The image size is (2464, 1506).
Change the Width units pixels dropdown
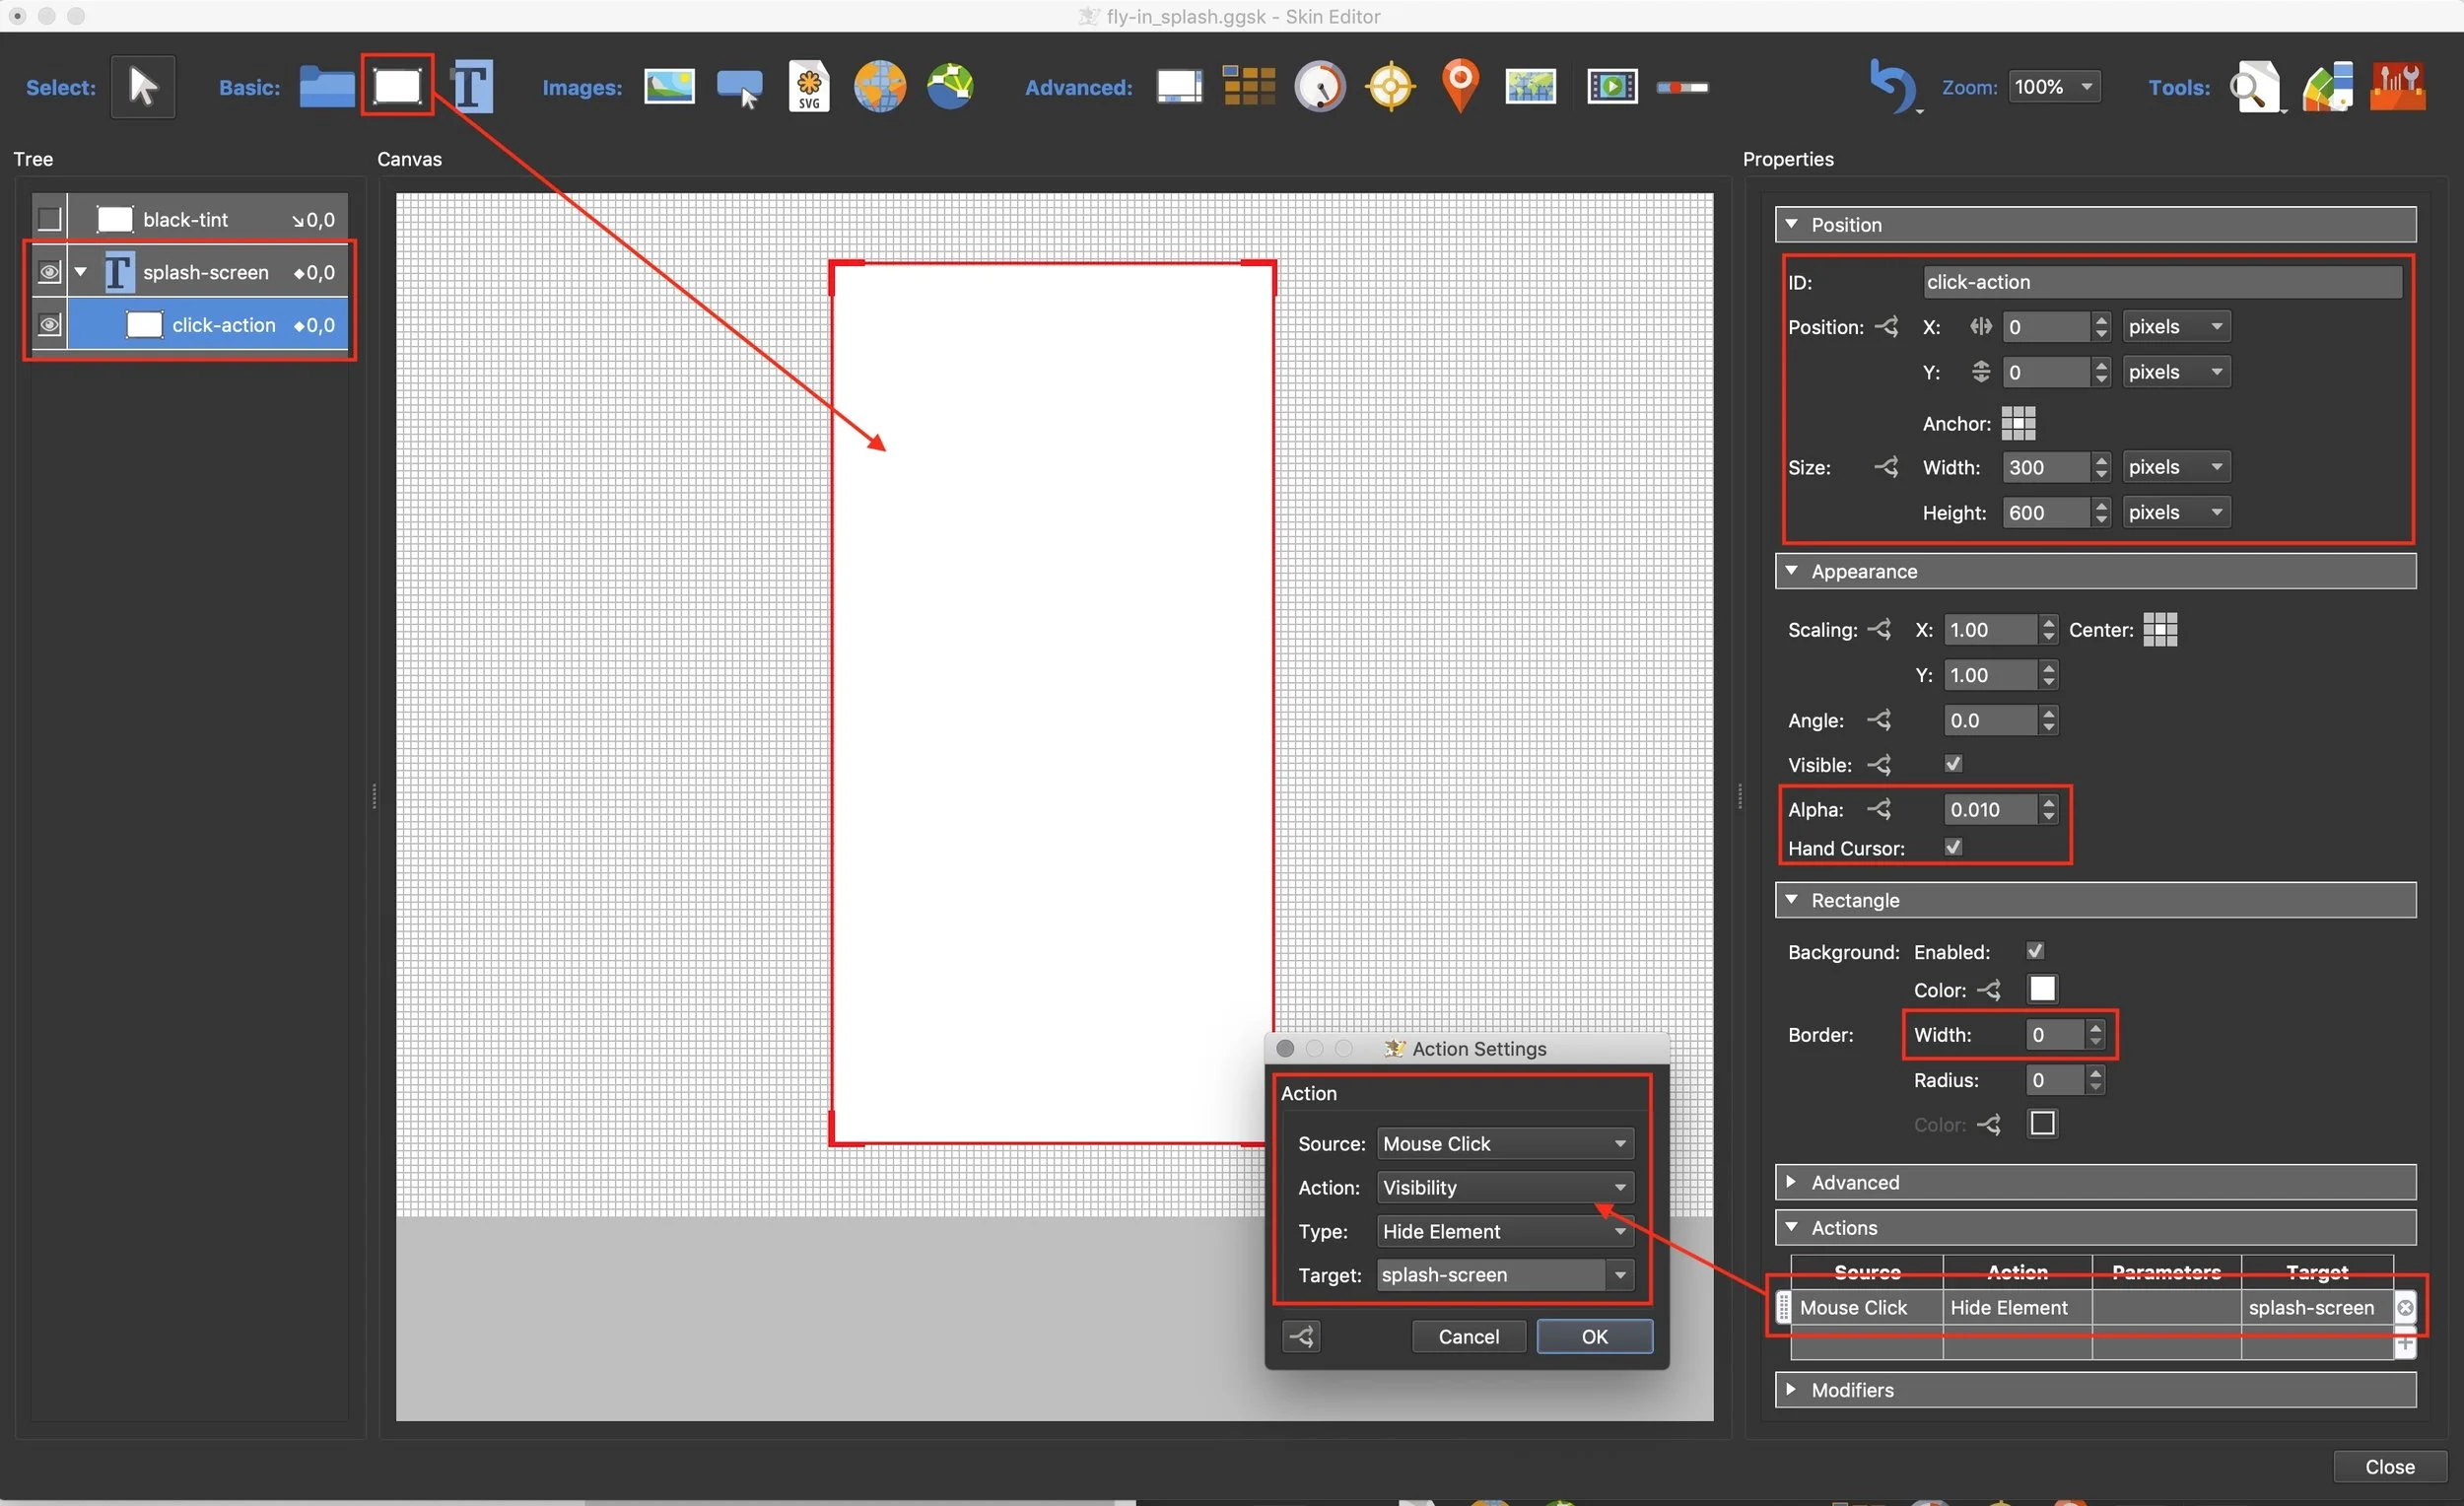pos(2176,467)
